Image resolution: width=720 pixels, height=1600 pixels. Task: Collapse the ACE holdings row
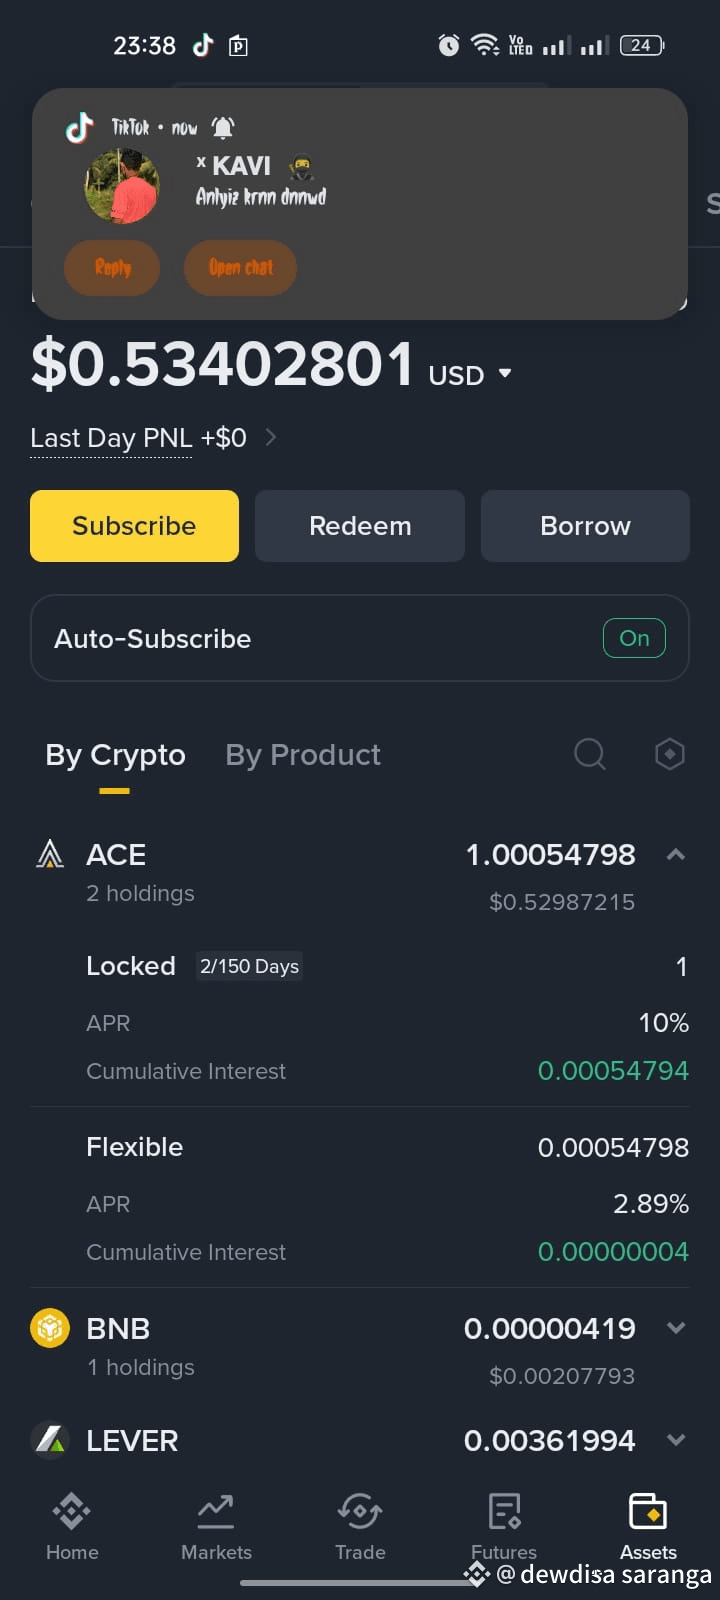(676, 854)
